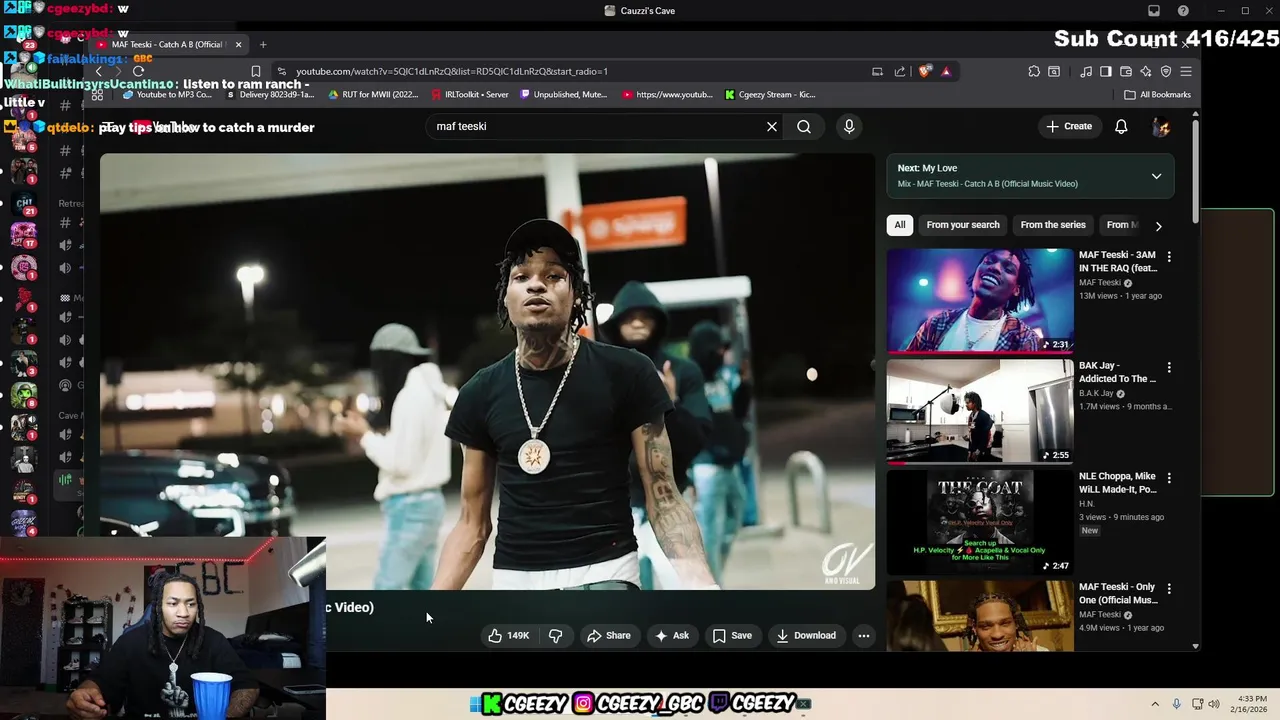Play the BAK Jay Addicted To The thumbnail
This screenshot has width=1280, height=720.
click(980, 412)
